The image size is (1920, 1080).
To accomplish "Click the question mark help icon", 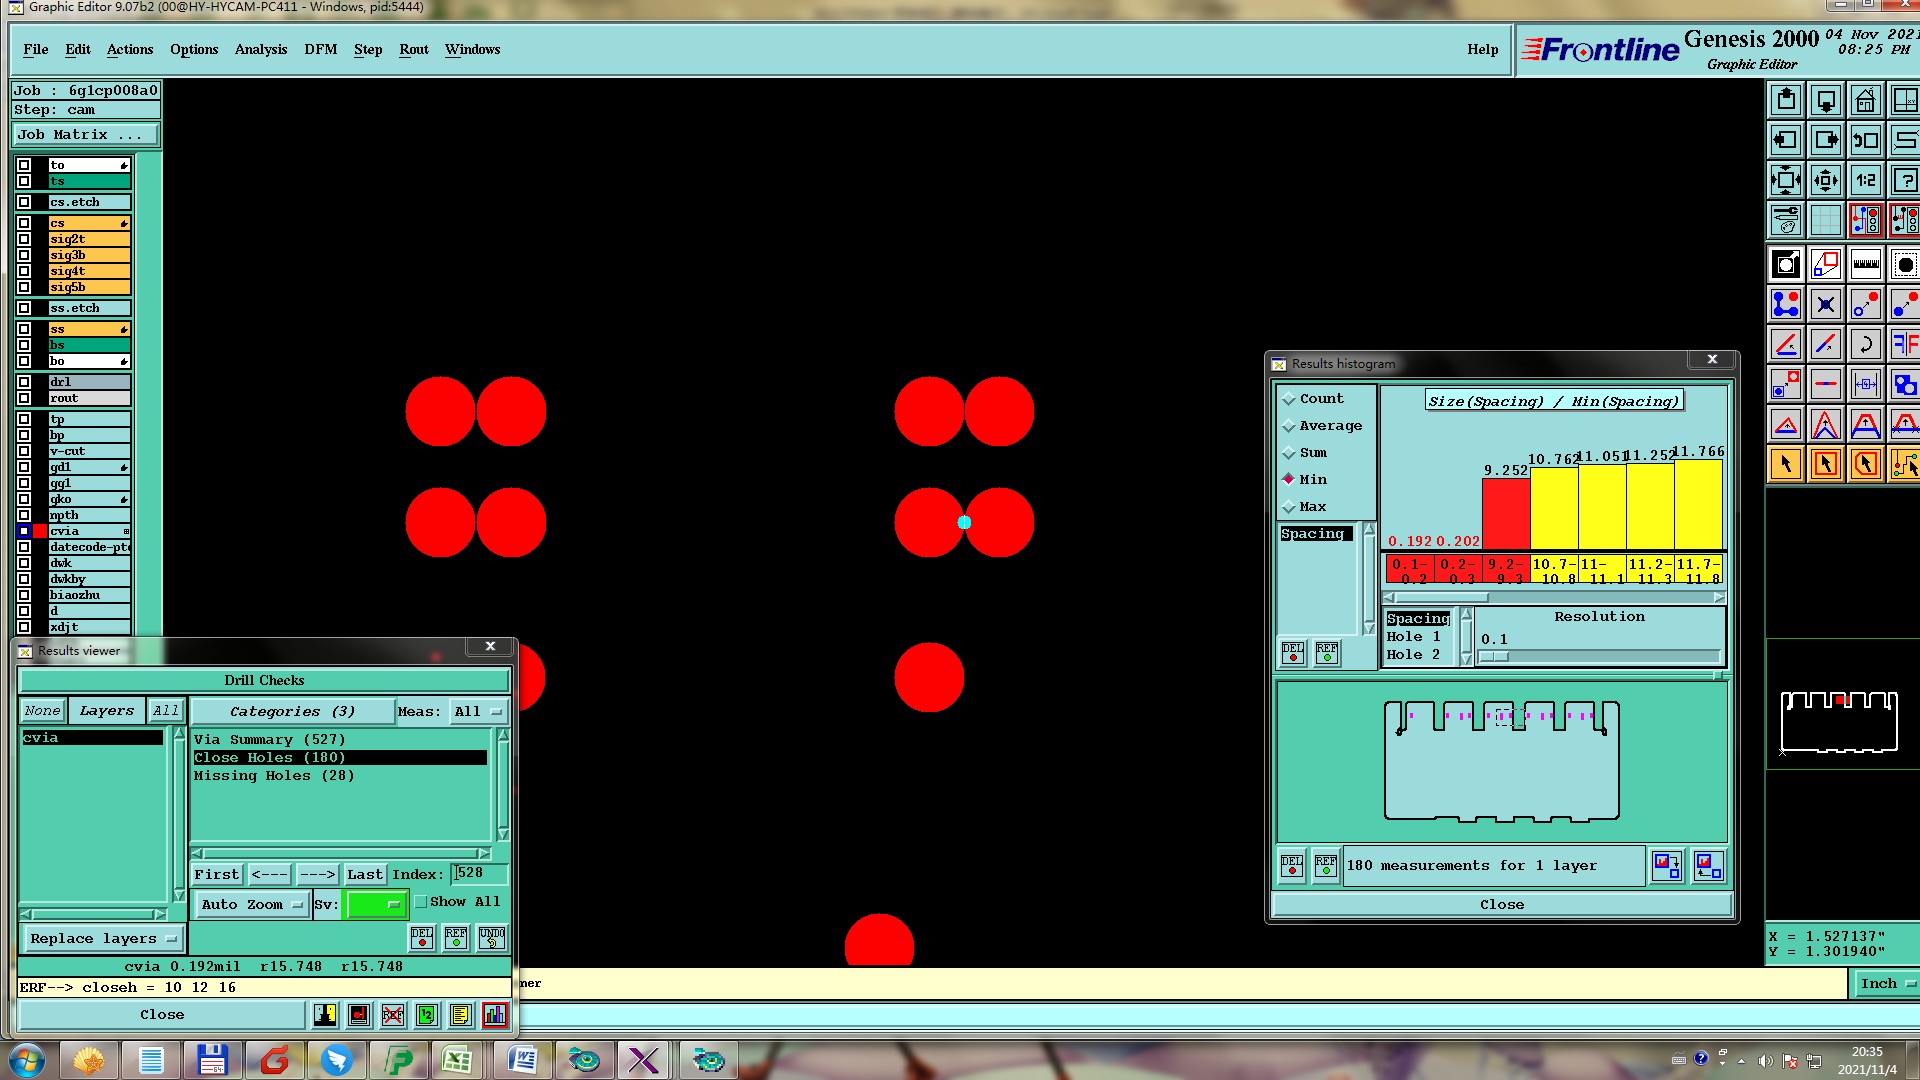I will point(1905,181).
